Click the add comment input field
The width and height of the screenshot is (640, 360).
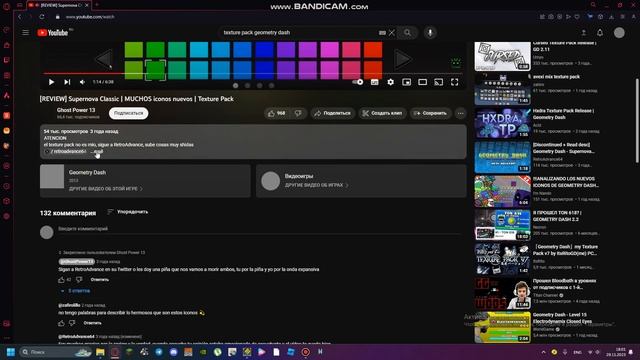[260, 230]
